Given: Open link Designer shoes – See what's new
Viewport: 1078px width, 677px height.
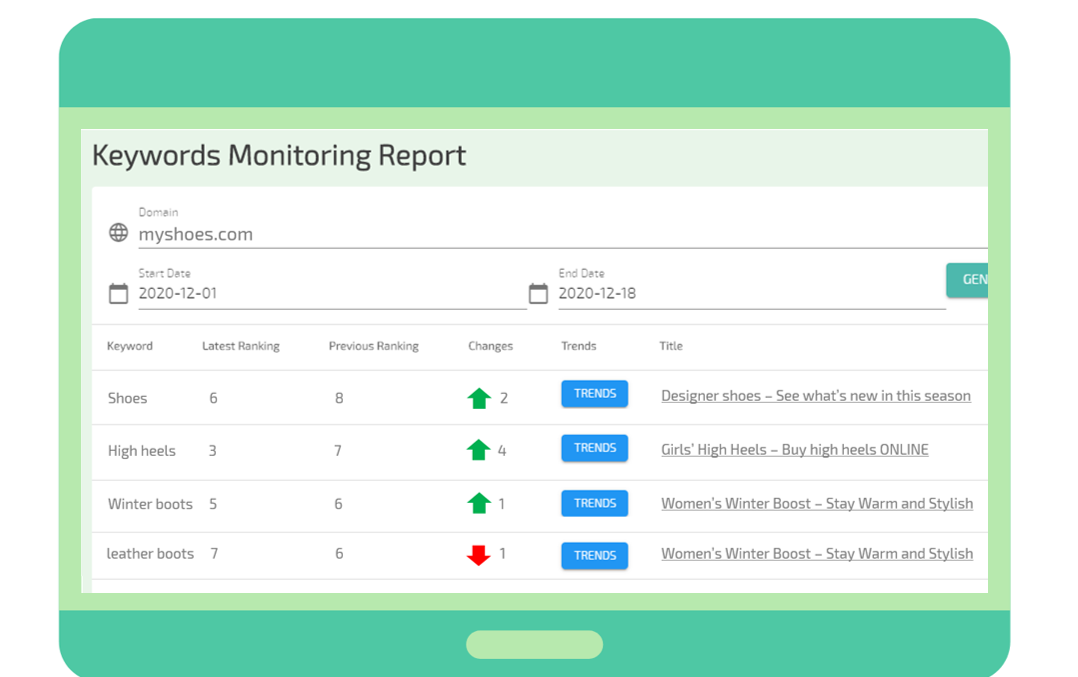Looking at the screenshot, I should (816, 396).
